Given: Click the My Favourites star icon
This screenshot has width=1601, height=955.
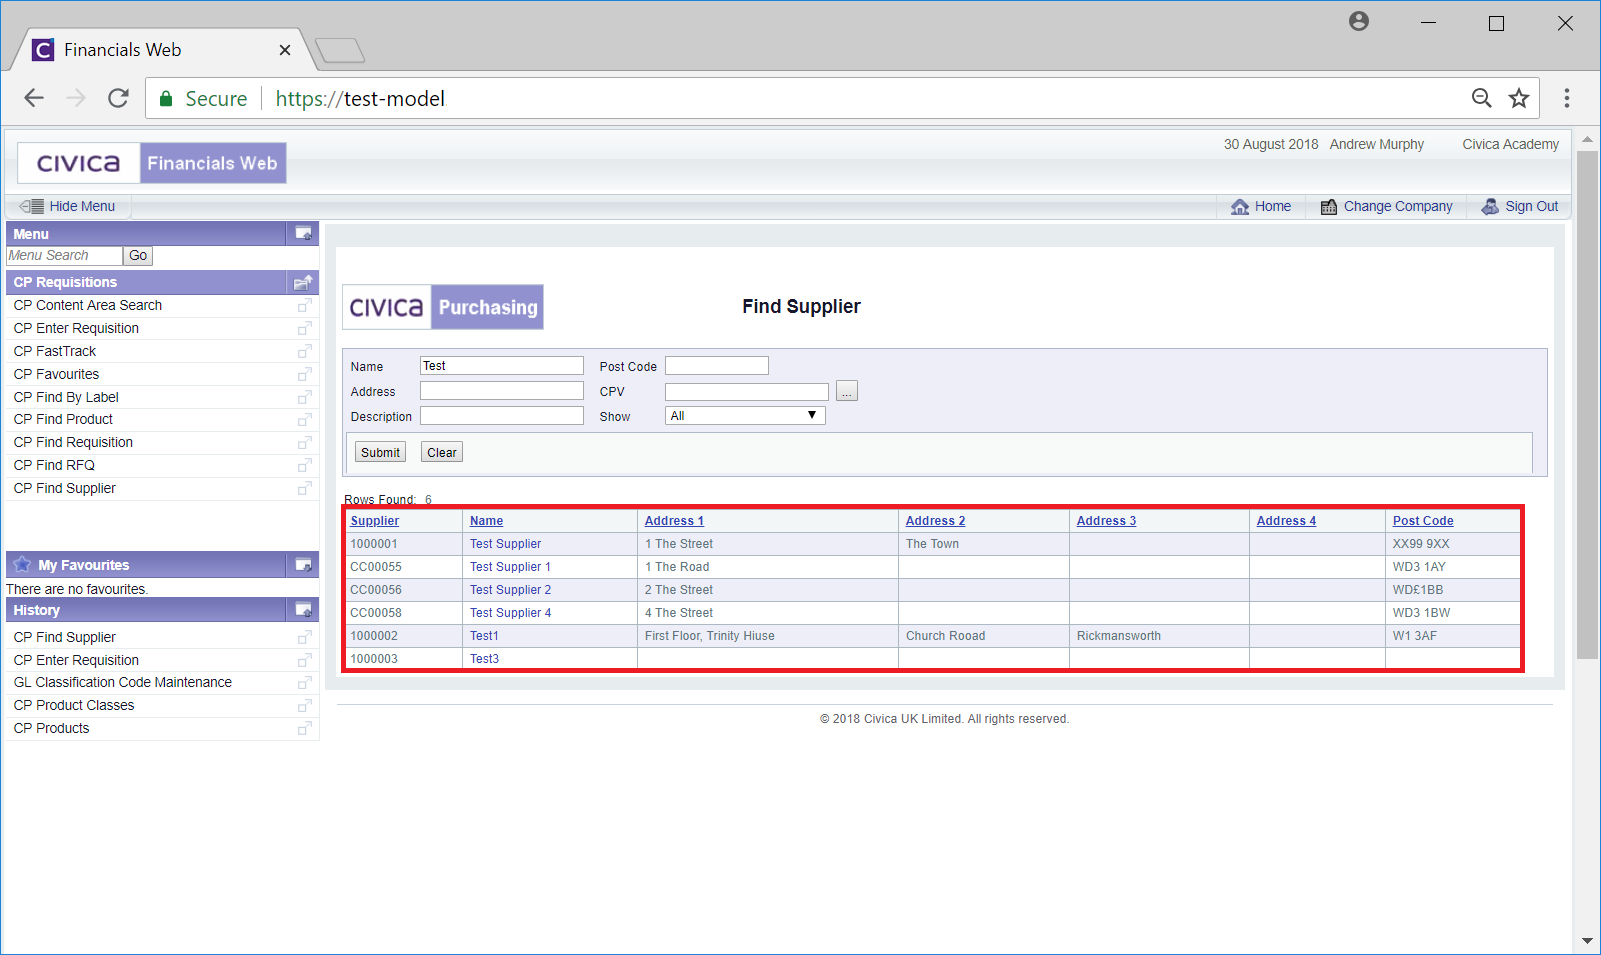Looking at the screenshot, I should 22,564.
